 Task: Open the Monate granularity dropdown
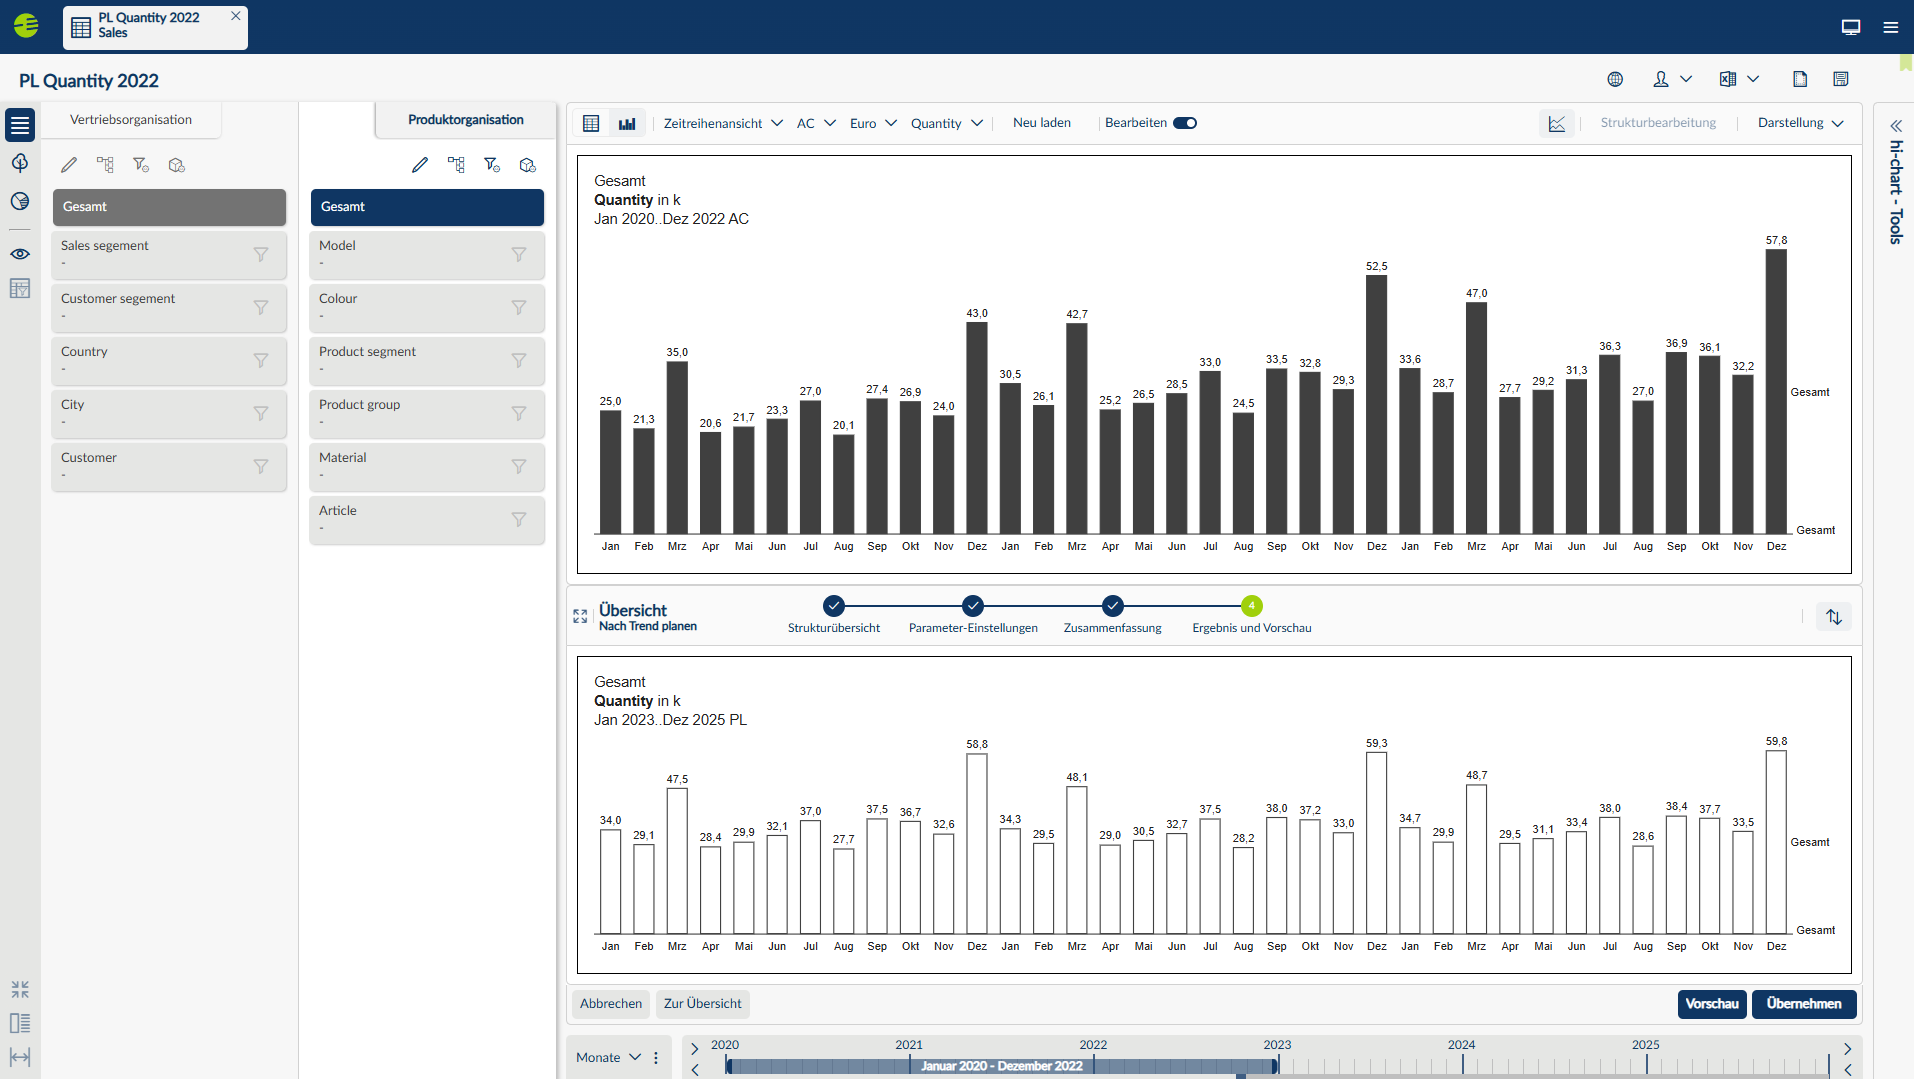(x=608, y=1057)
